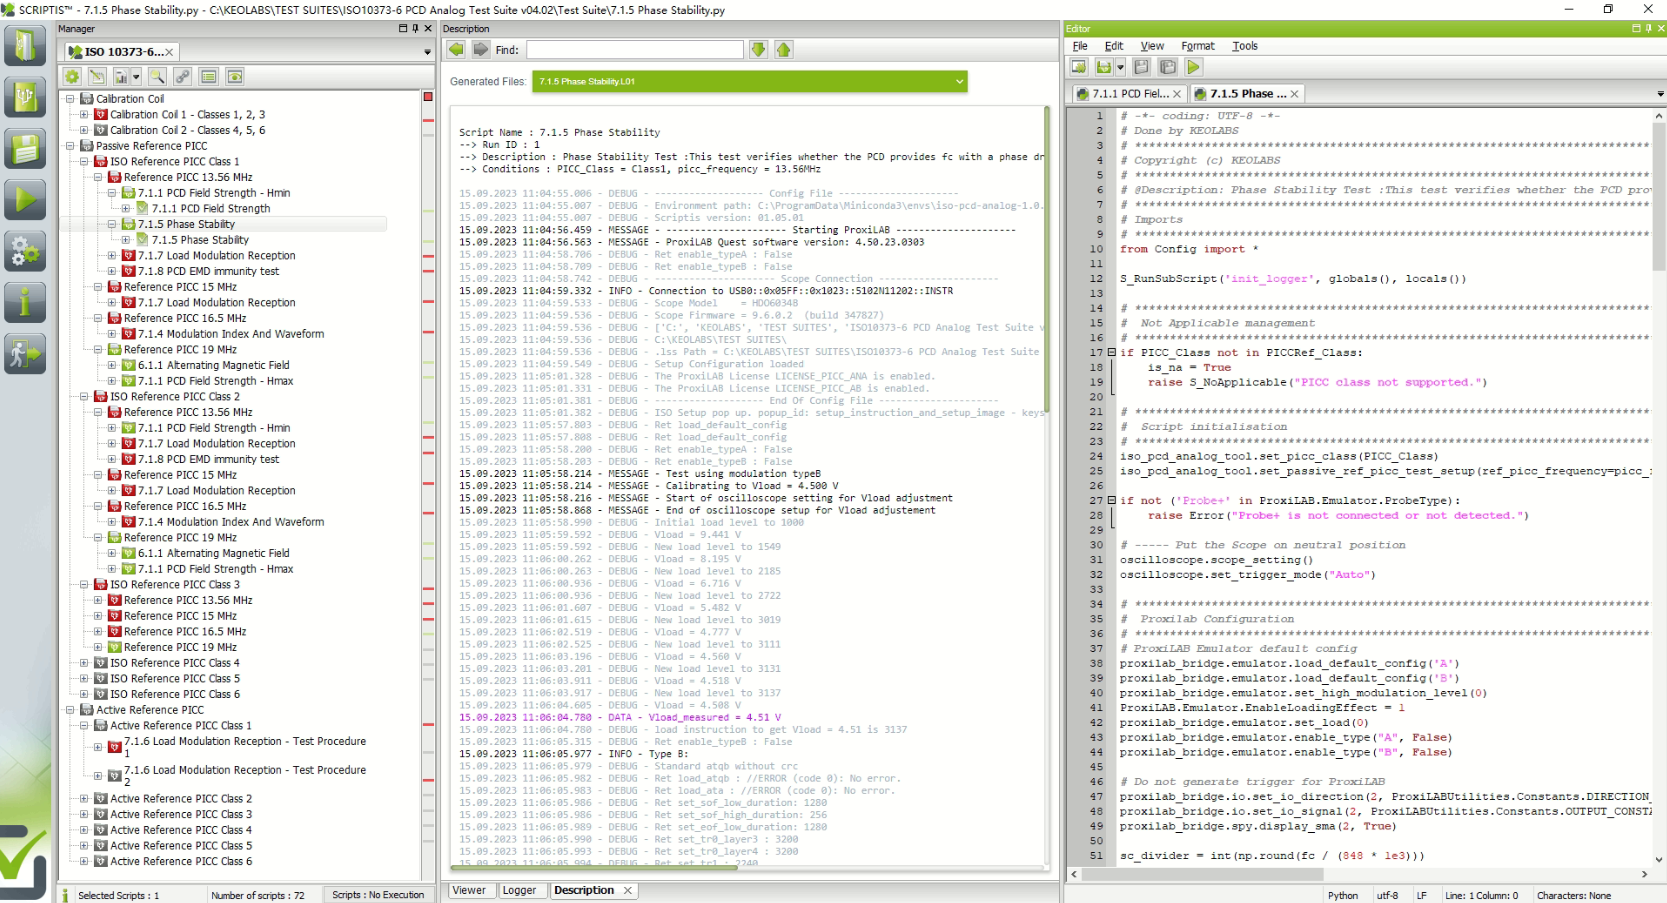Click the chain link icon in Manager toolbar
This screenshot has height=903, width=1667.
[183, 77]
